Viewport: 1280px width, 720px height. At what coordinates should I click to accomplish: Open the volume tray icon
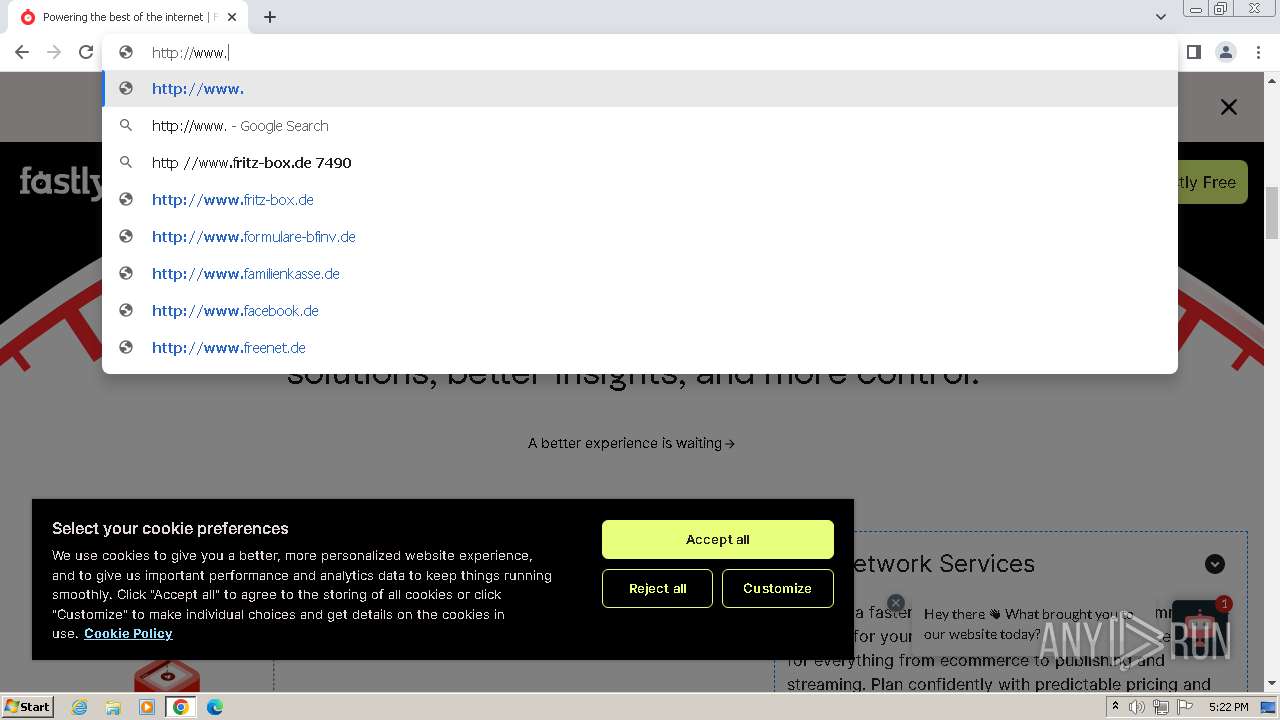[1137, 707]
